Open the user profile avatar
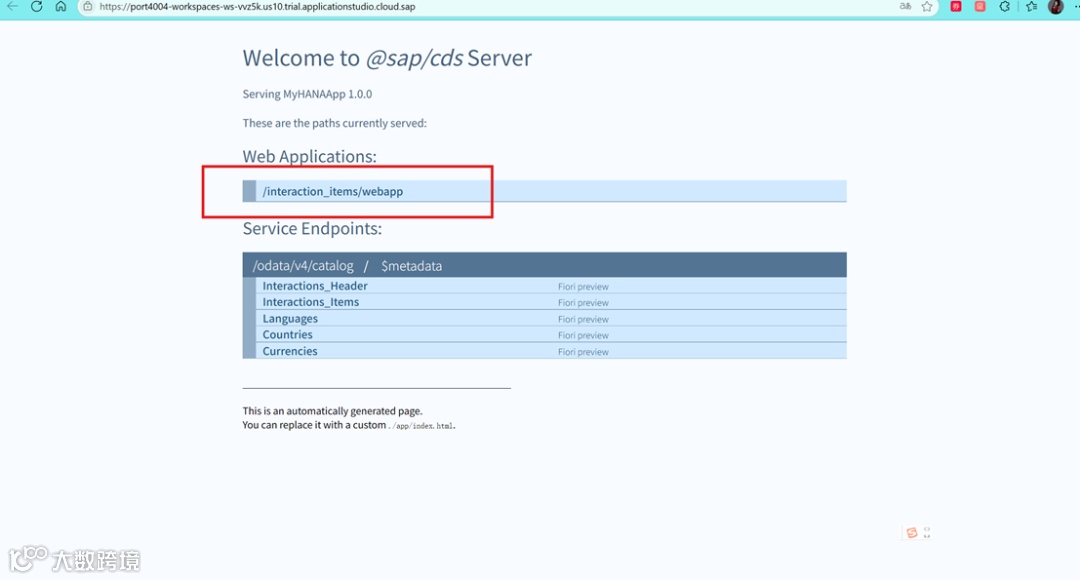The width and height of the screenshot is (1080, 580). tap(1055, 6)
